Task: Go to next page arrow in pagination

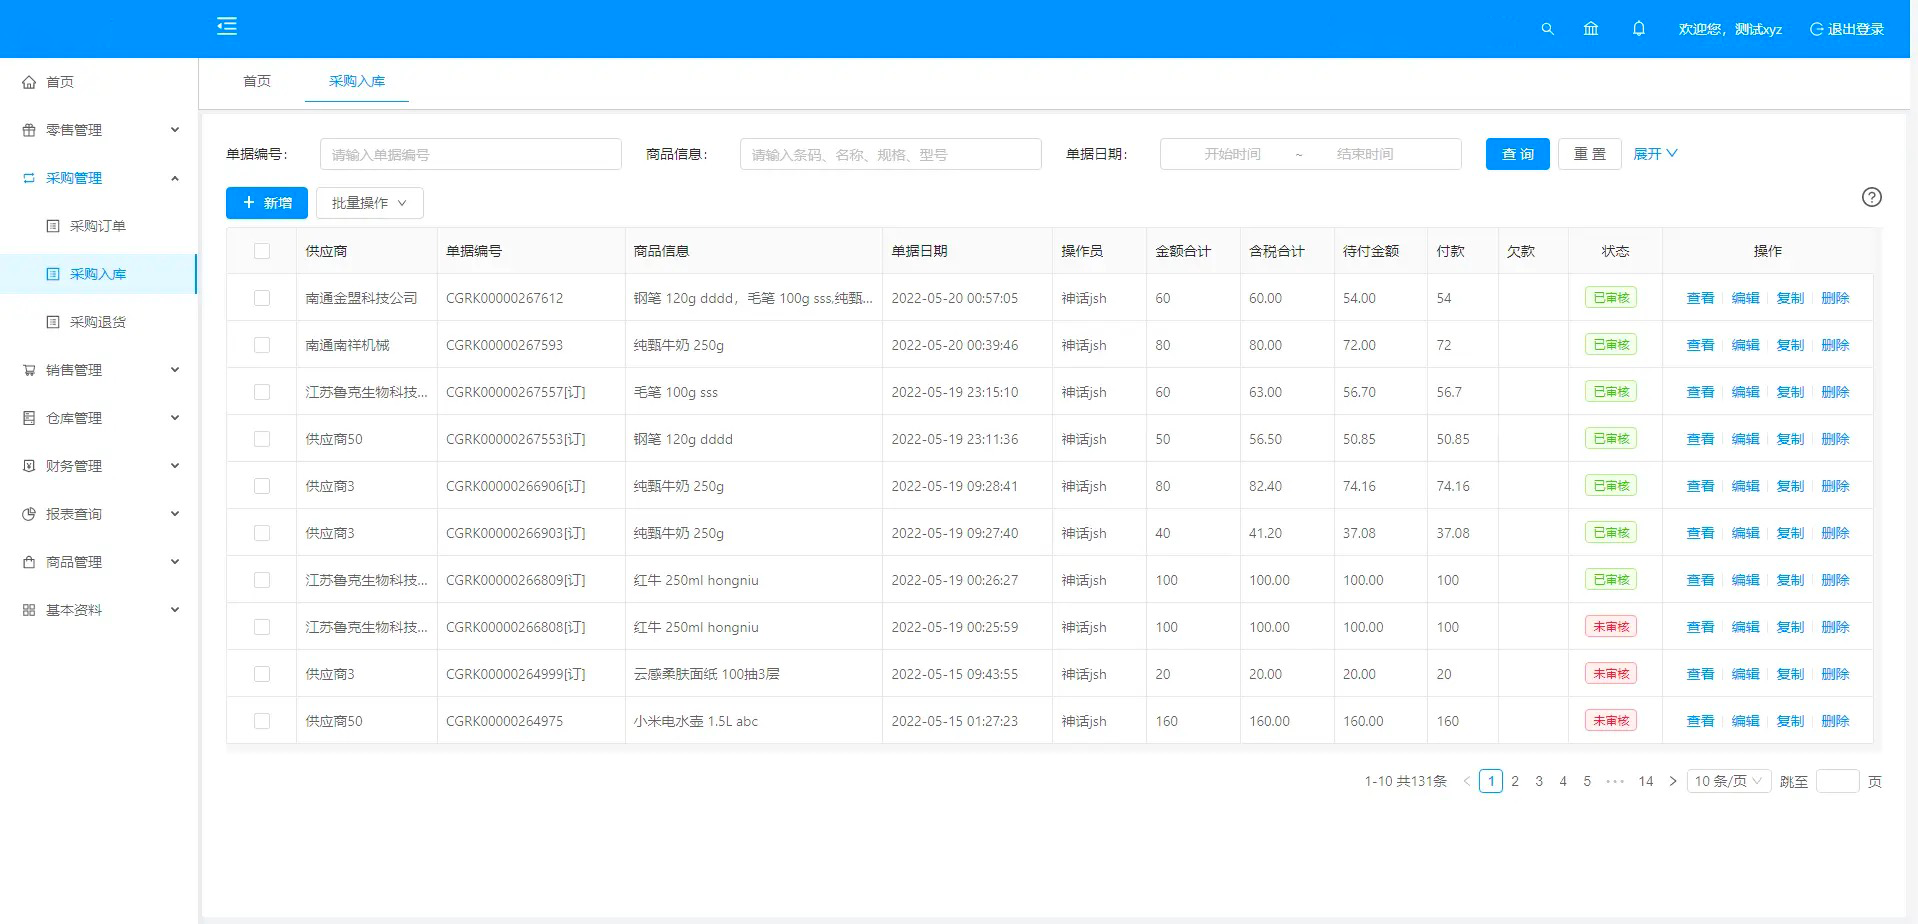Action: (1673, 781)
